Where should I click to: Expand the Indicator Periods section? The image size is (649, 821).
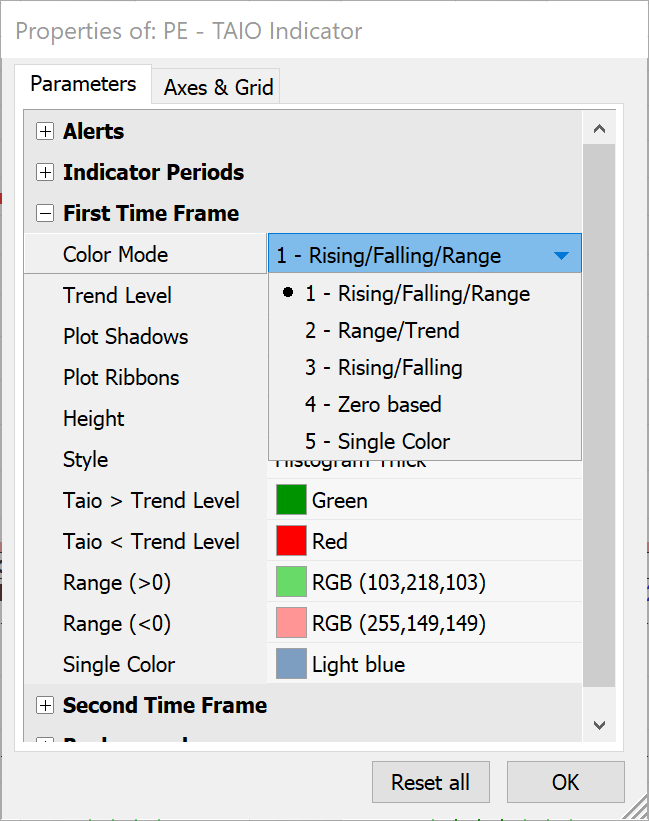[x=45, y=173]
